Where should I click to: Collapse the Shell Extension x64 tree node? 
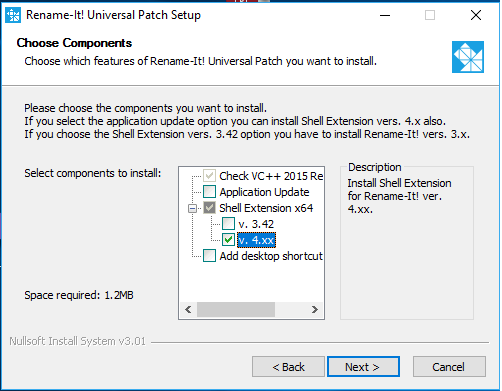tap(192, 208)
